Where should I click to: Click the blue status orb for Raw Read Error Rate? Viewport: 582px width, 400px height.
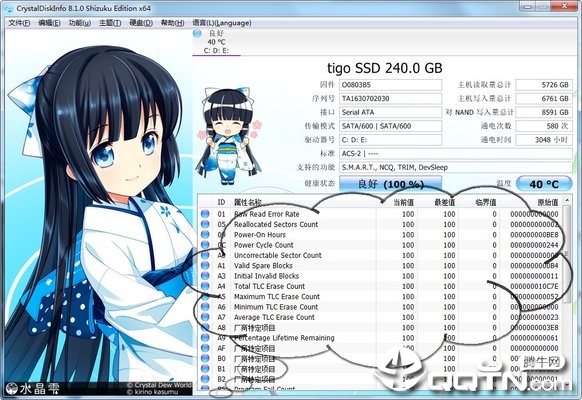pos(205,214)
